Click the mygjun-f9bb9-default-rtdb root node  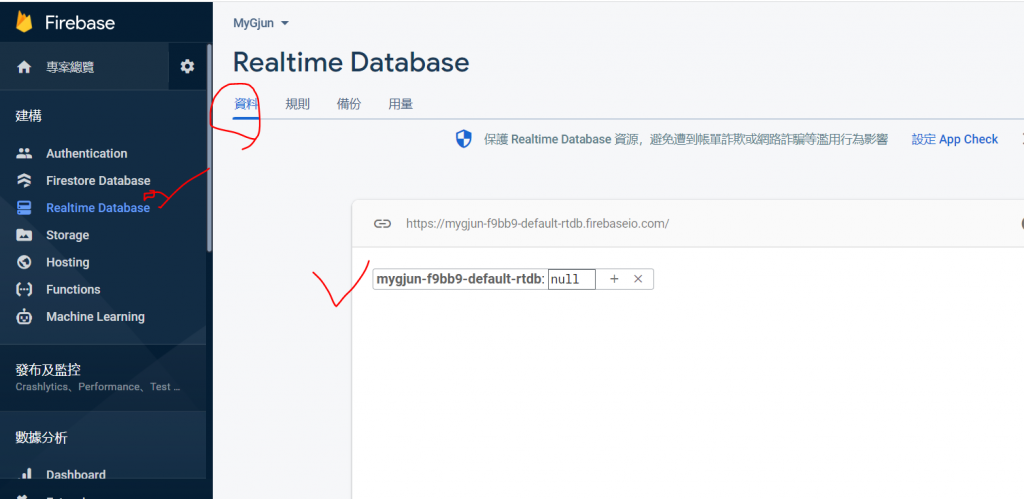coord(459,279)
